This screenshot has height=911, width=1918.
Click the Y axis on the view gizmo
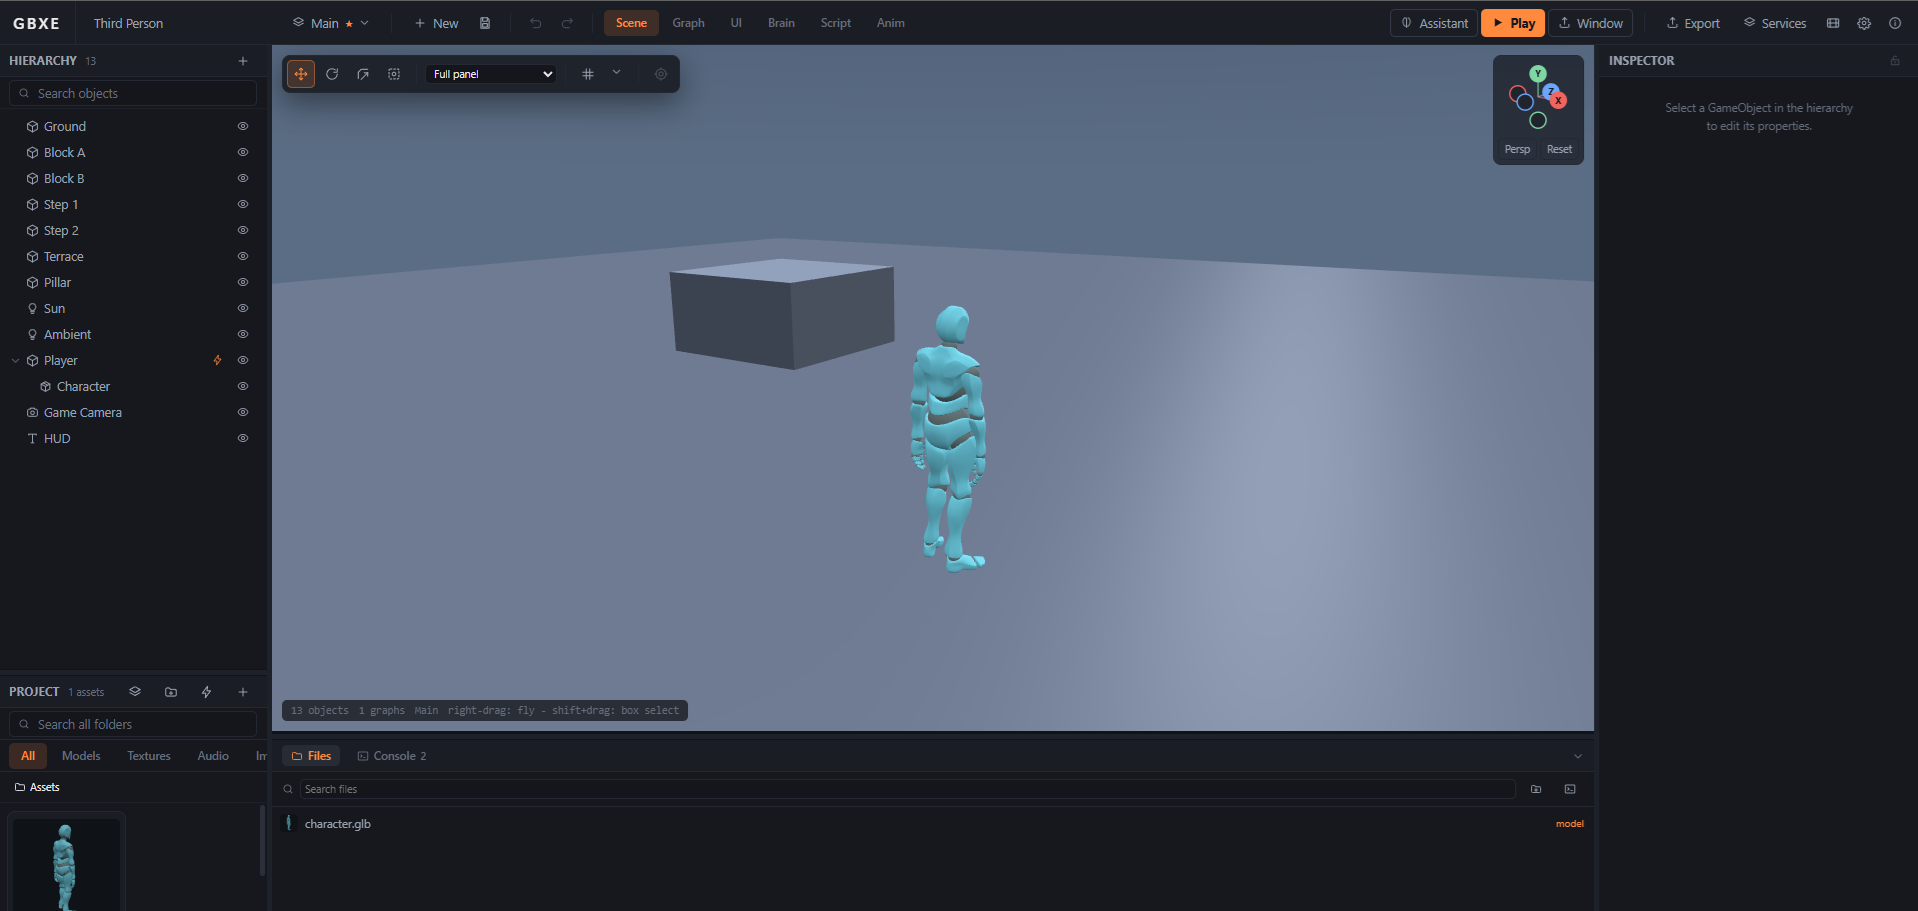point(1538,74)
